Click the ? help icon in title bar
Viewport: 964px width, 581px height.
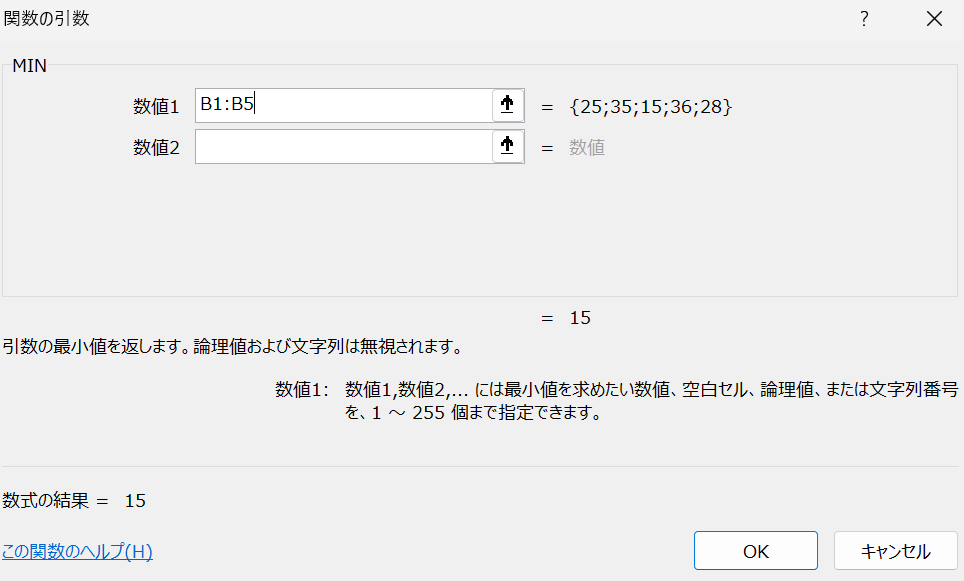click(864, 19)
